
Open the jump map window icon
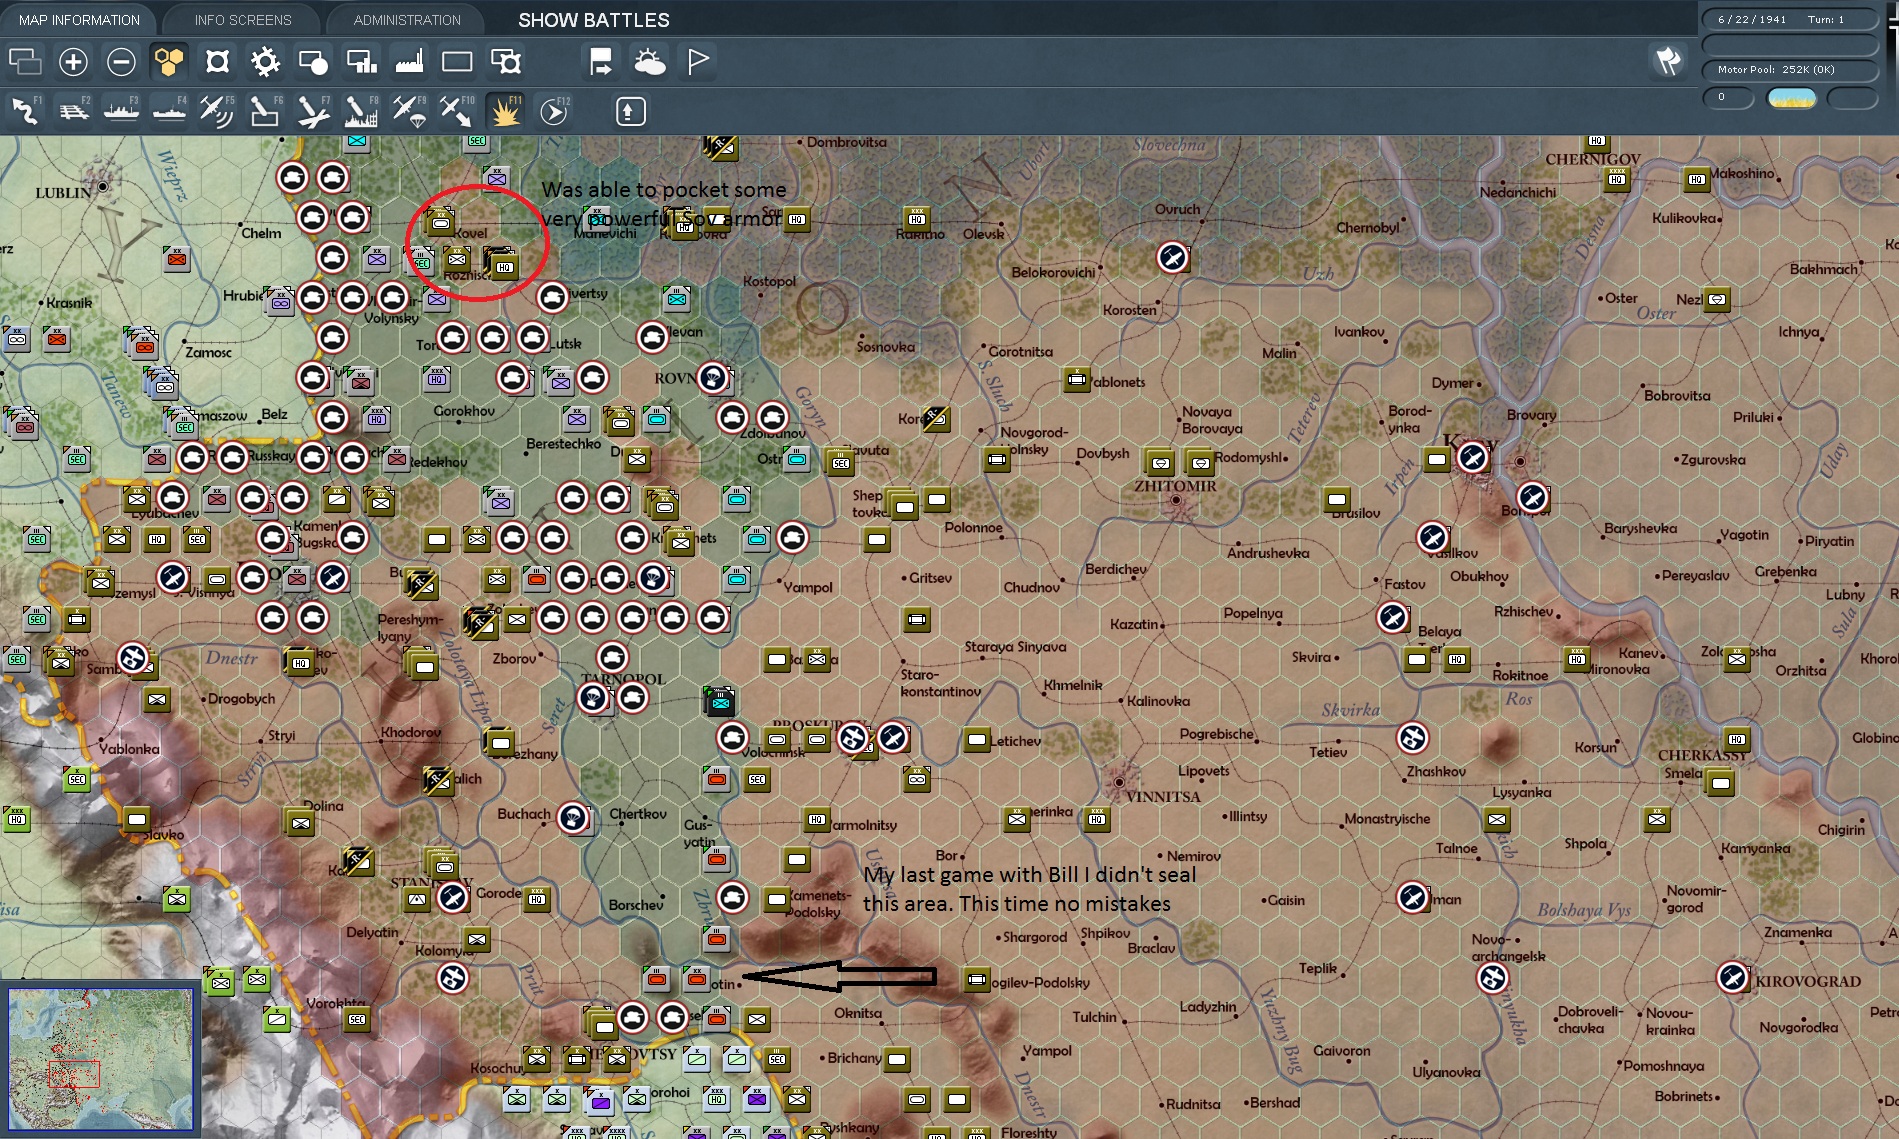coord(25,62)
